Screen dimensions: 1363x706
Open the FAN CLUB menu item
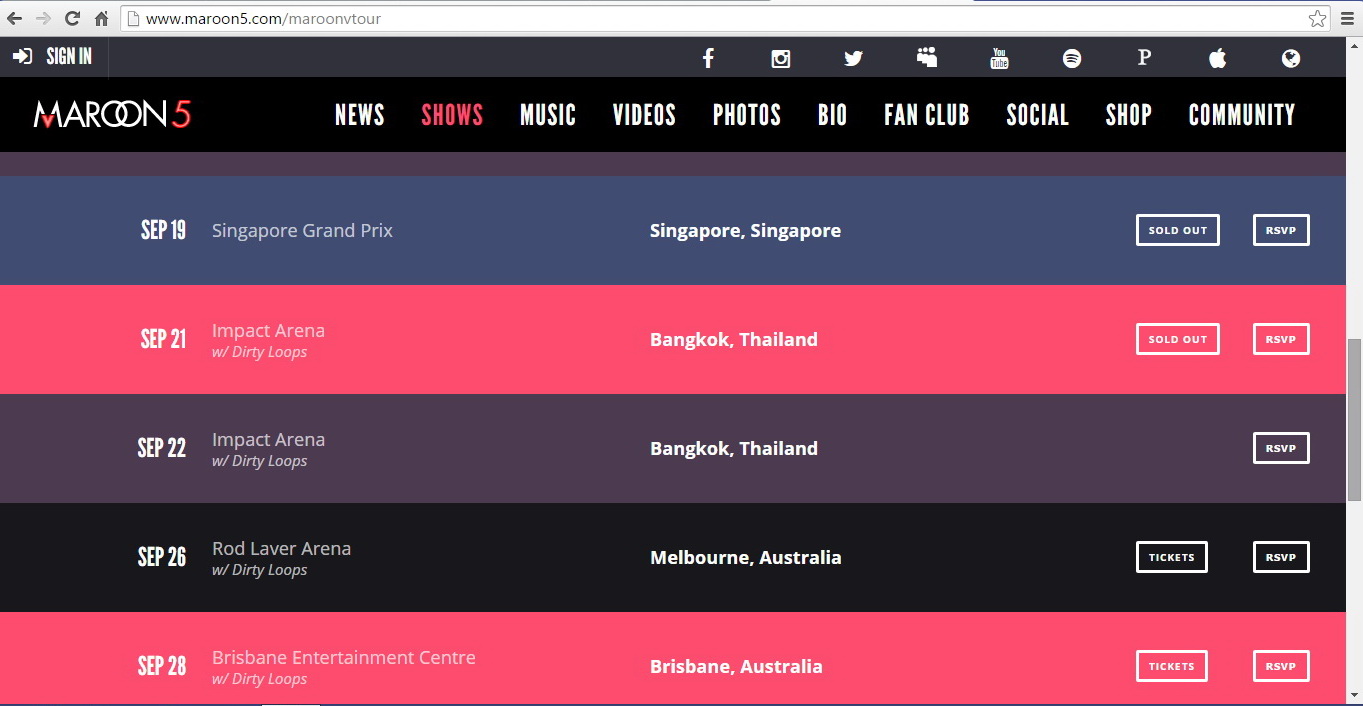[927, 115]
